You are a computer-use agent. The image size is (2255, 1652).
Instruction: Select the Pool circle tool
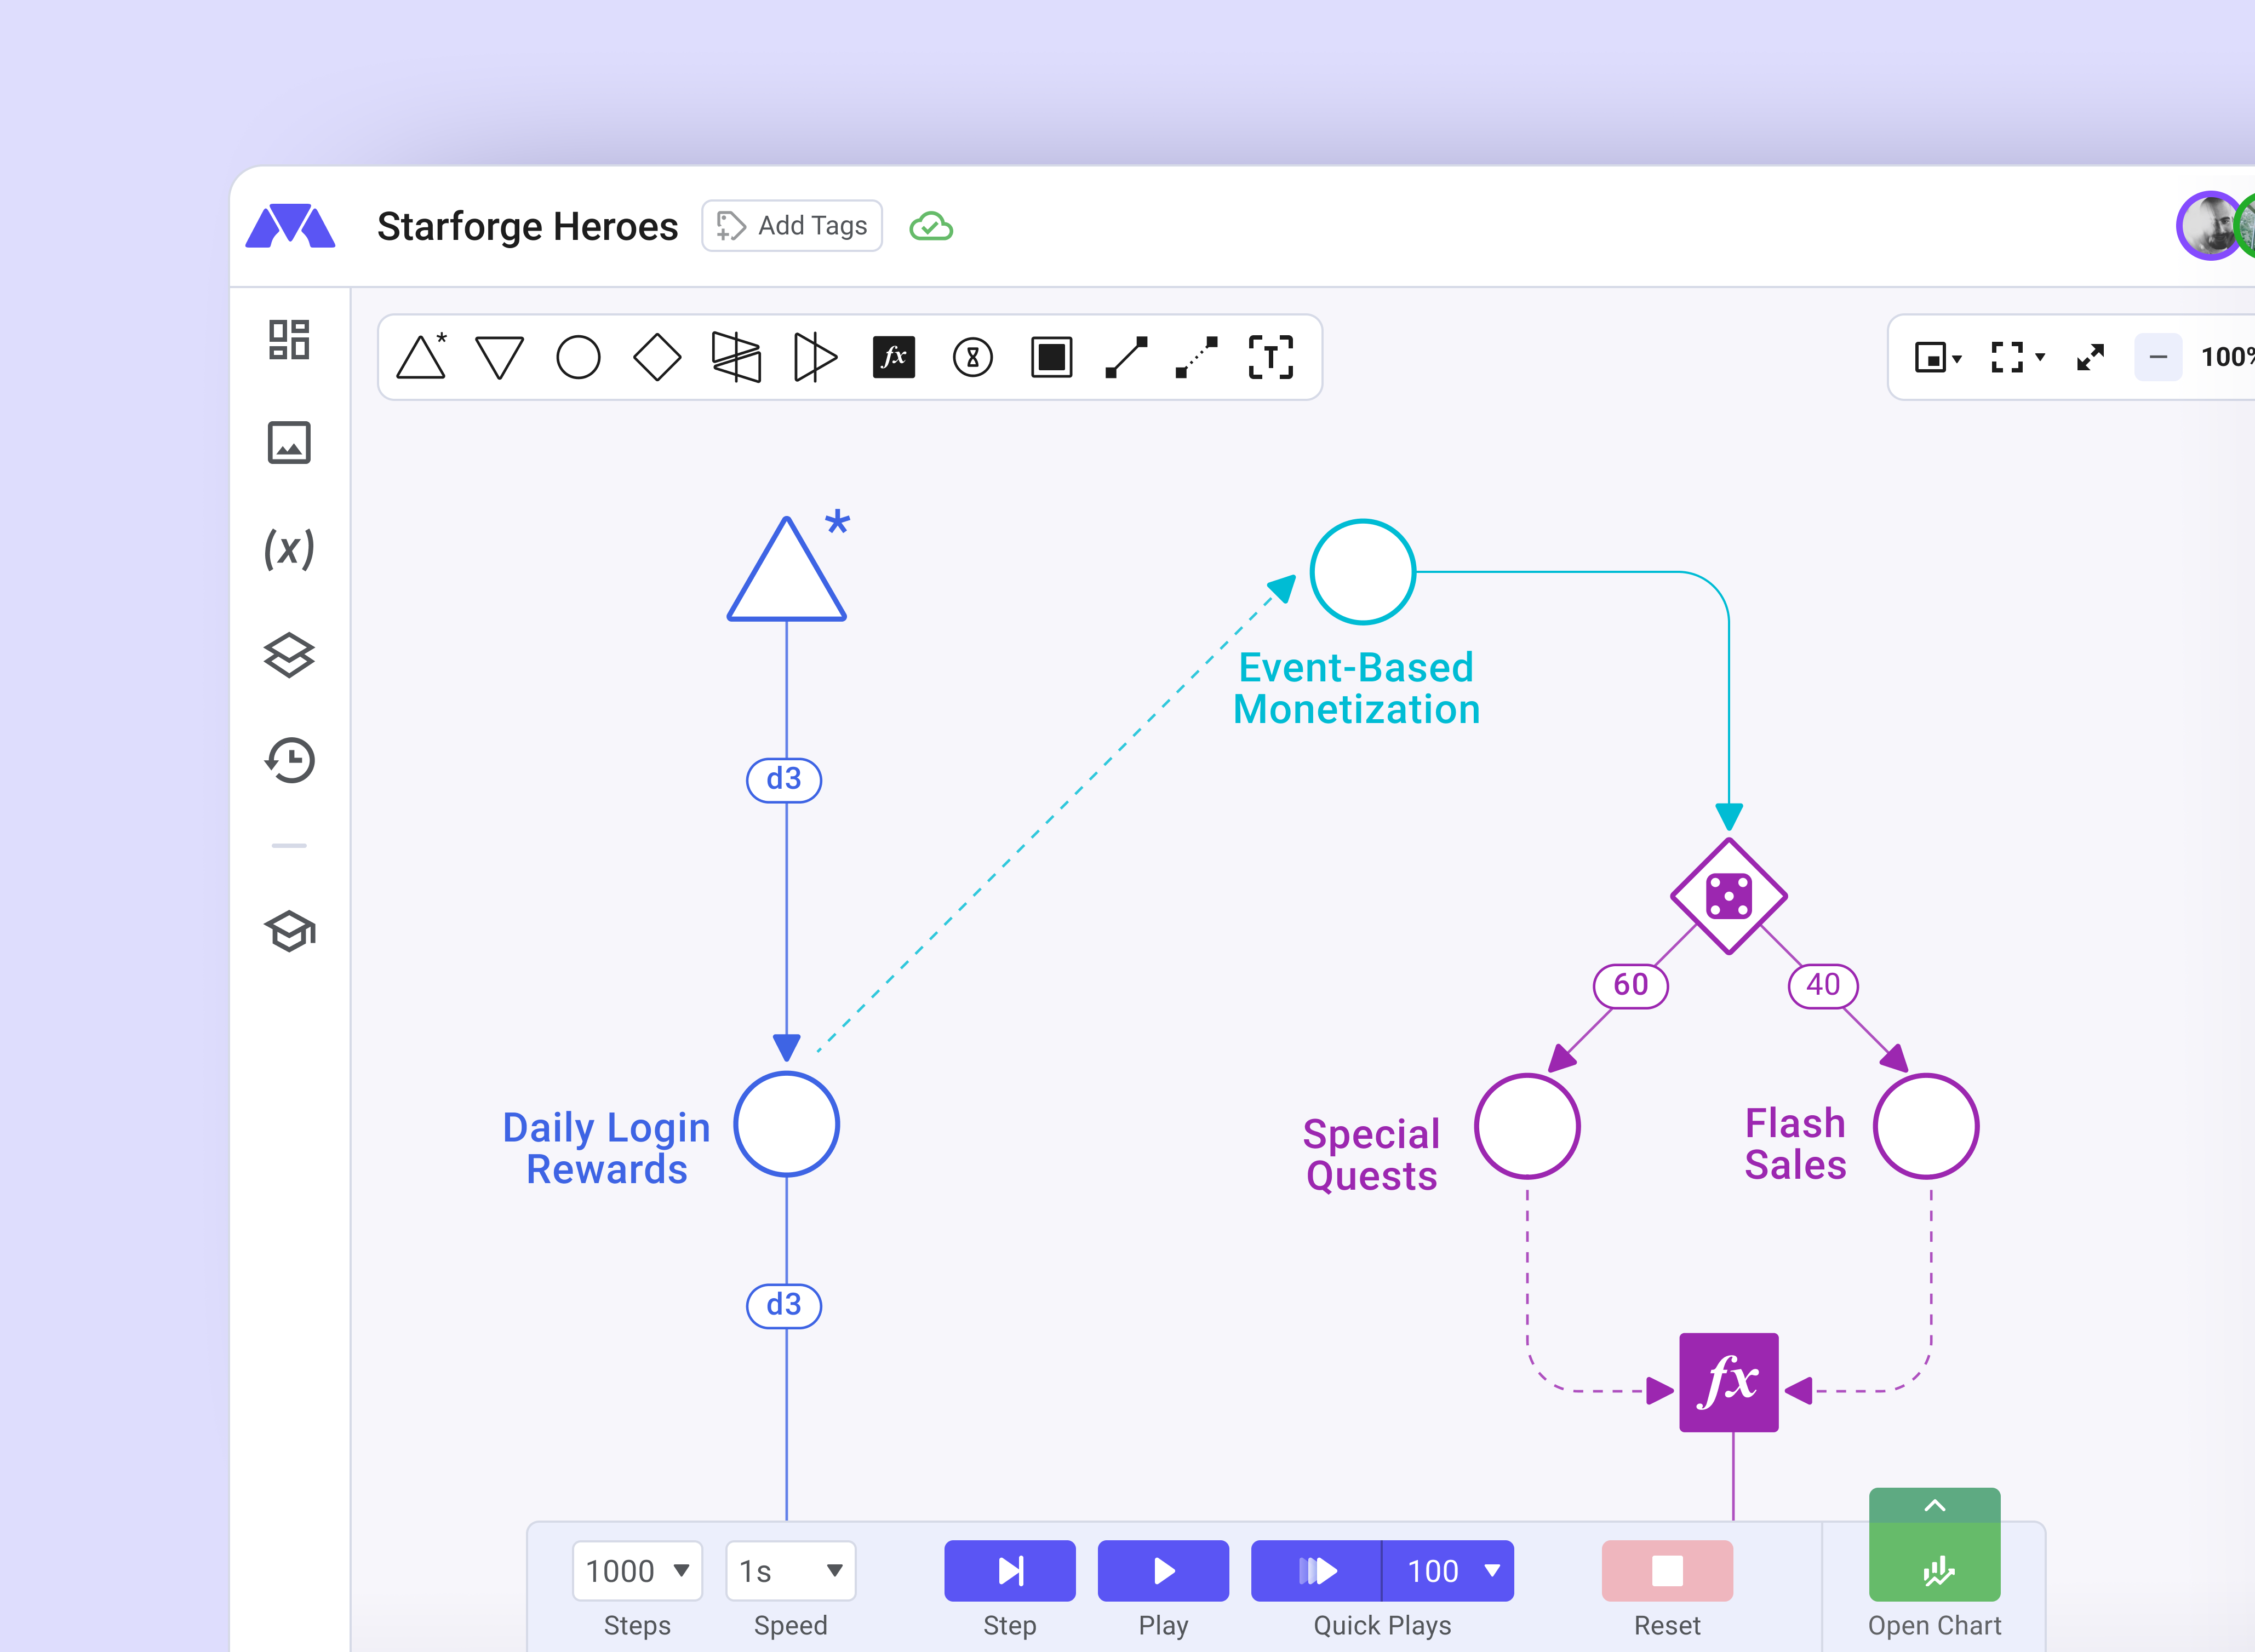click(x=578, y=358)
